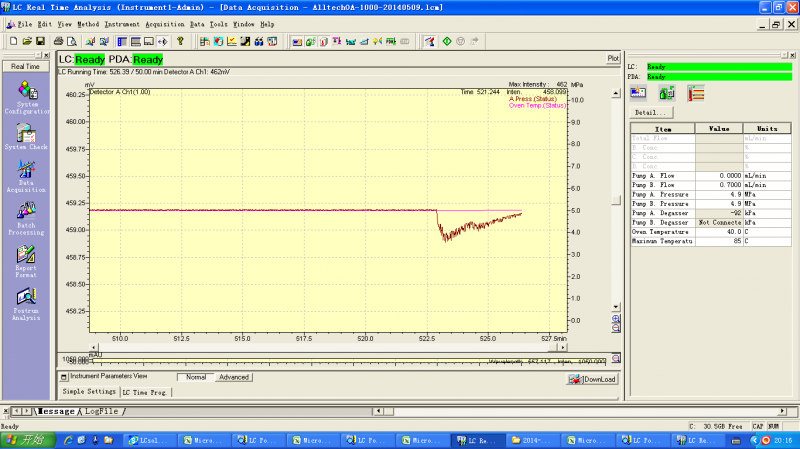800x449 pixels.
Task: Click the Save floppy disk icon
Action: click(x=40, y=41)
